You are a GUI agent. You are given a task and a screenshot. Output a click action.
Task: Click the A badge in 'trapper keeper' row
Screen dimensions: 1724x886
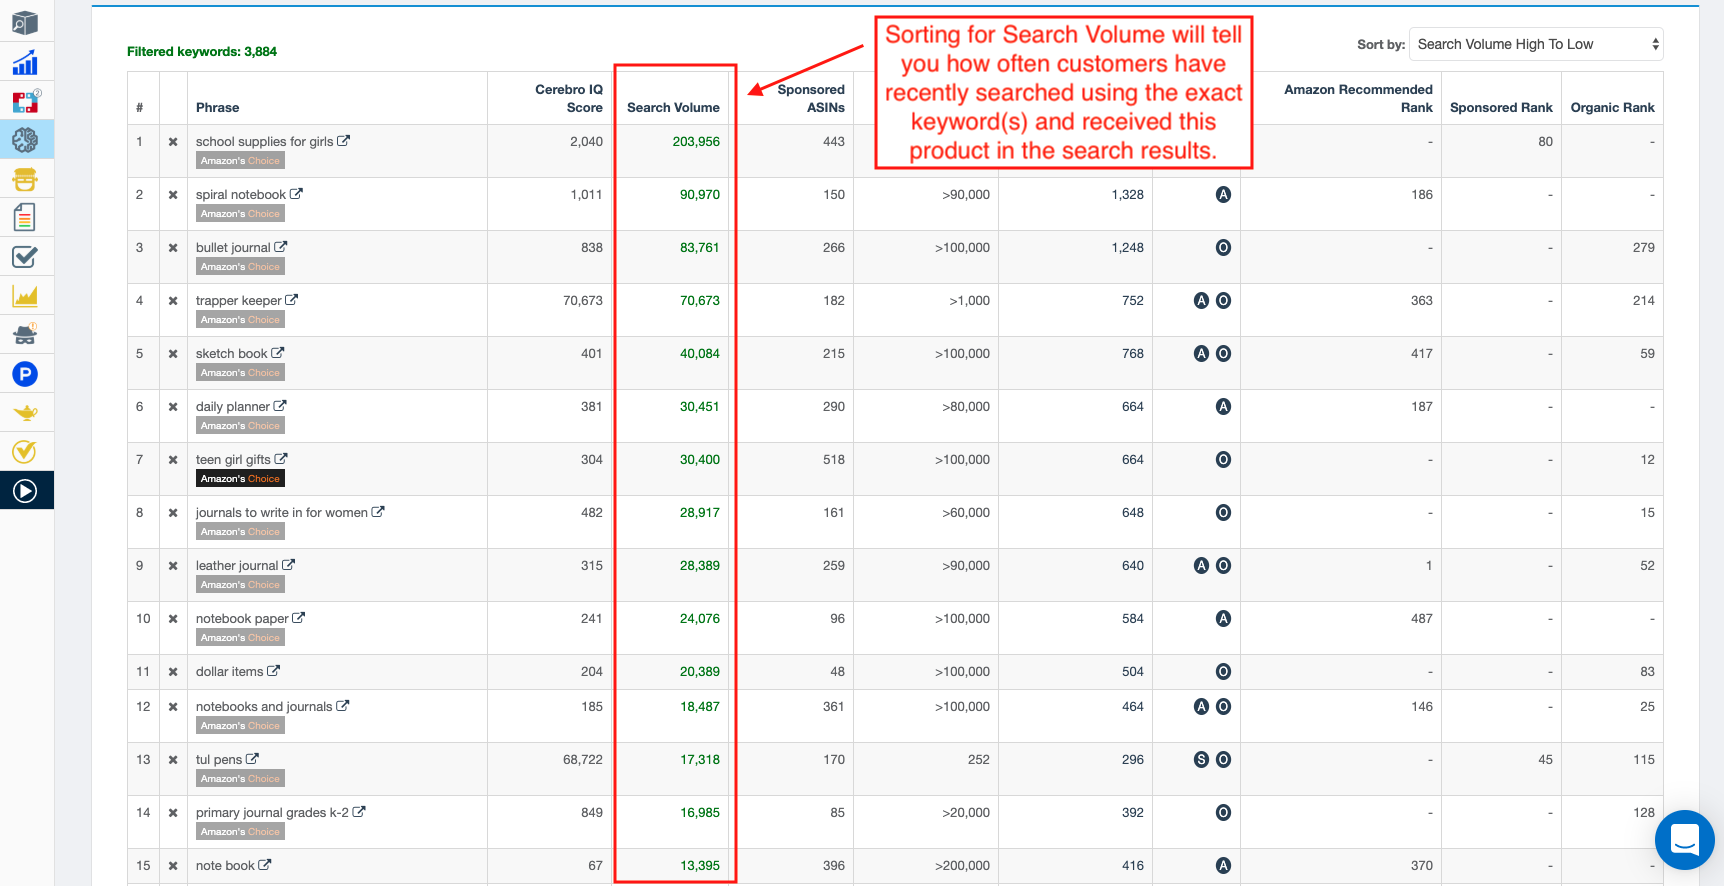(x=1202, y=301)
